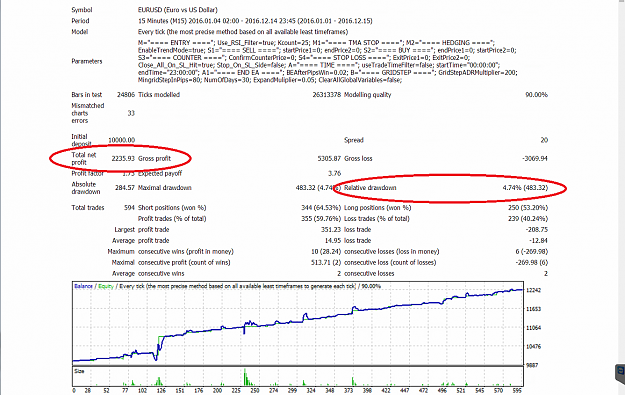Click the Modelling quality label

click(368, 95)
